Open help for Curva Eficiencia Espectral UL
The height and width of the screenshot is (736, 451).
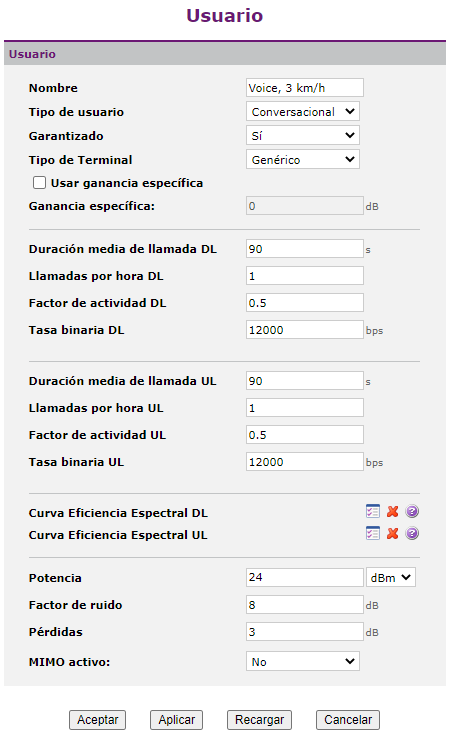[x=412, y=533]
